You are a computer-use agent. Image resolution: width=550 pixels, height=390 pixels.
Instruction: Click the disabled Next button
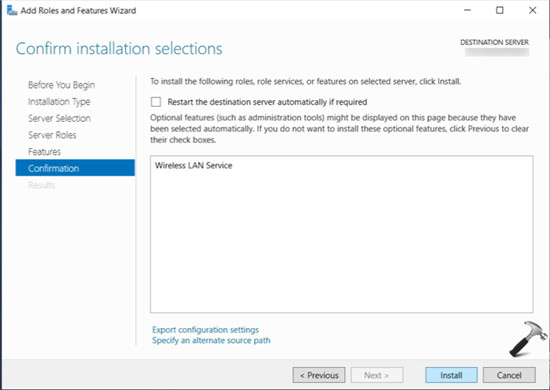click(377, 375)
